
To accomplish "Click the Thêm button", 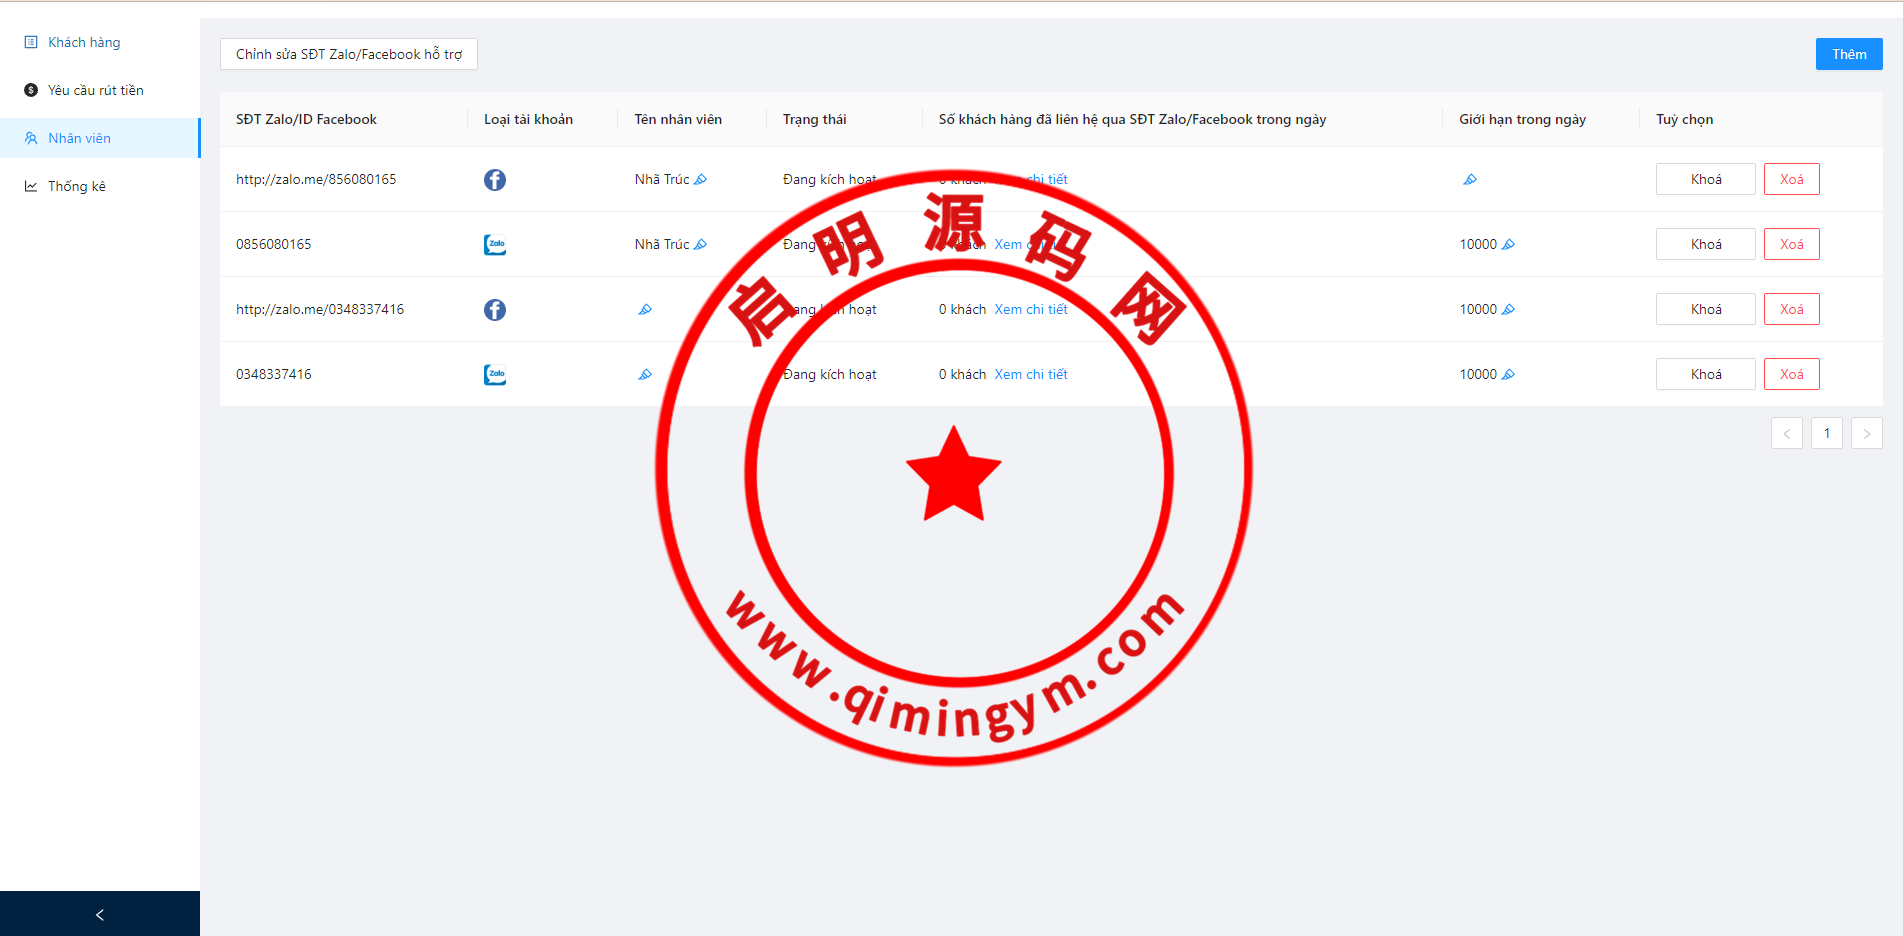I will point(1849,54).
